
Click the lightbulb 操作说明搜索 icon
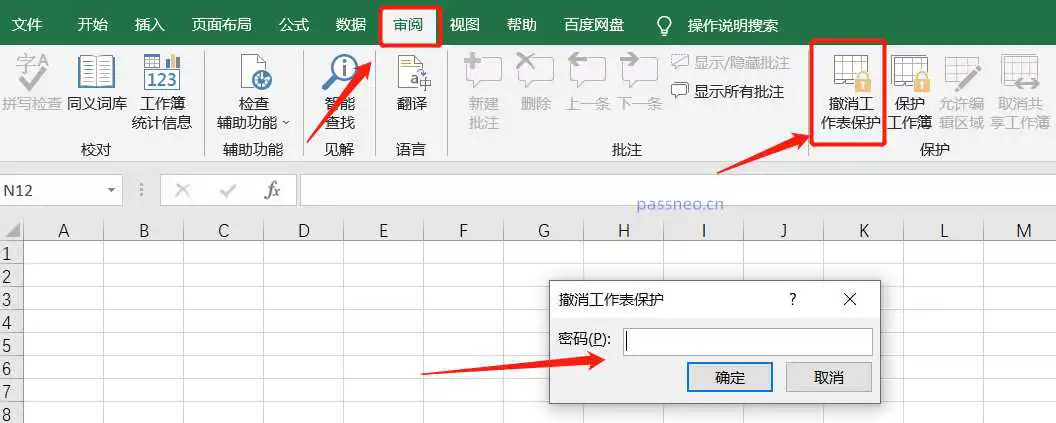coord(664,26)
